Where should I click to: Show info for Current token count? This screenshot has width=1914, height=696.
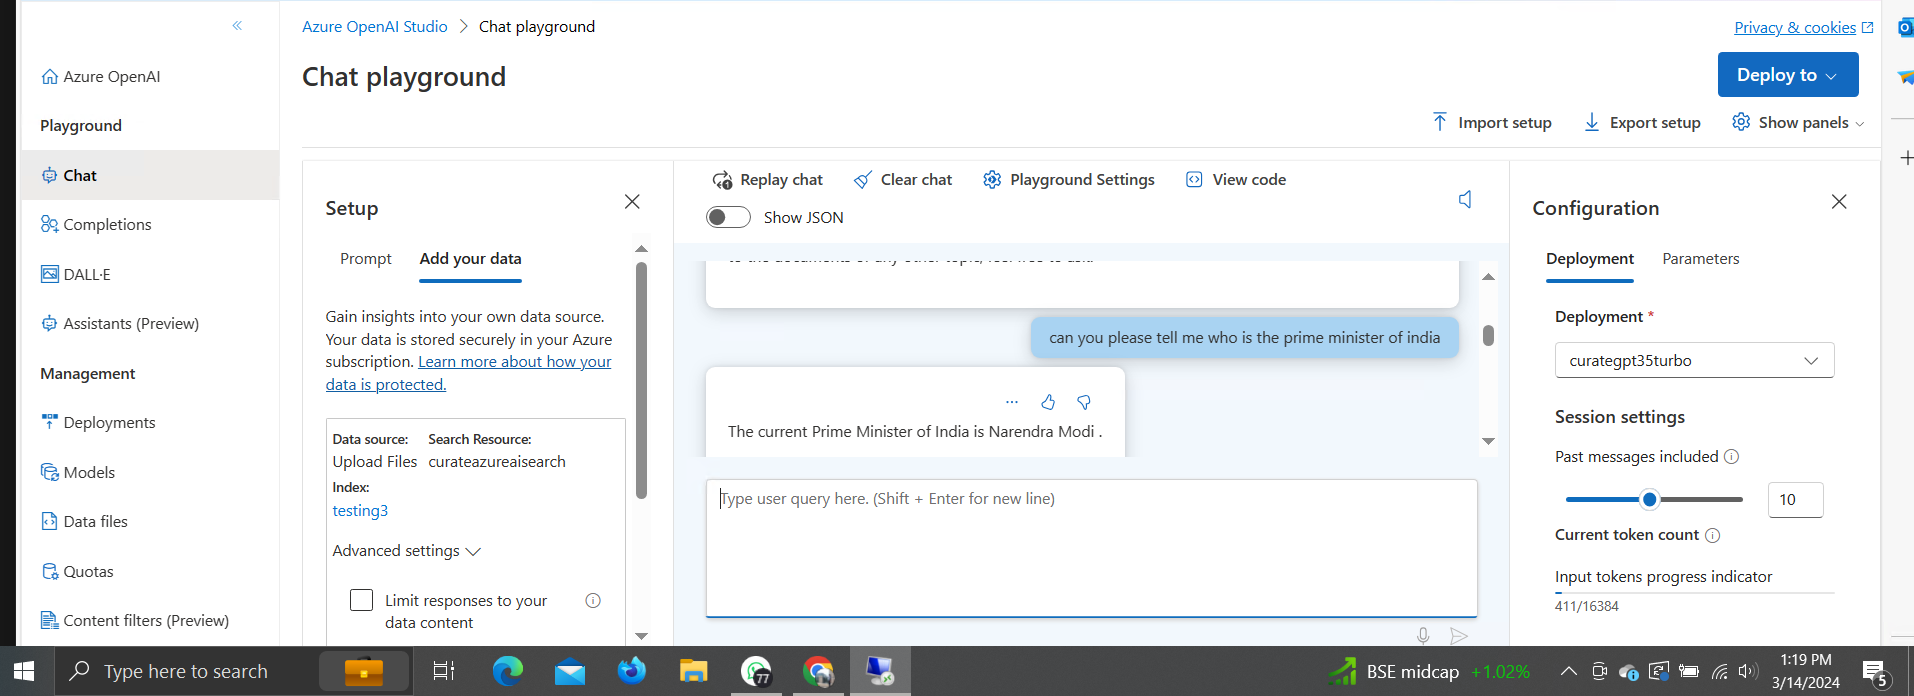click(x=1713, y=536)
